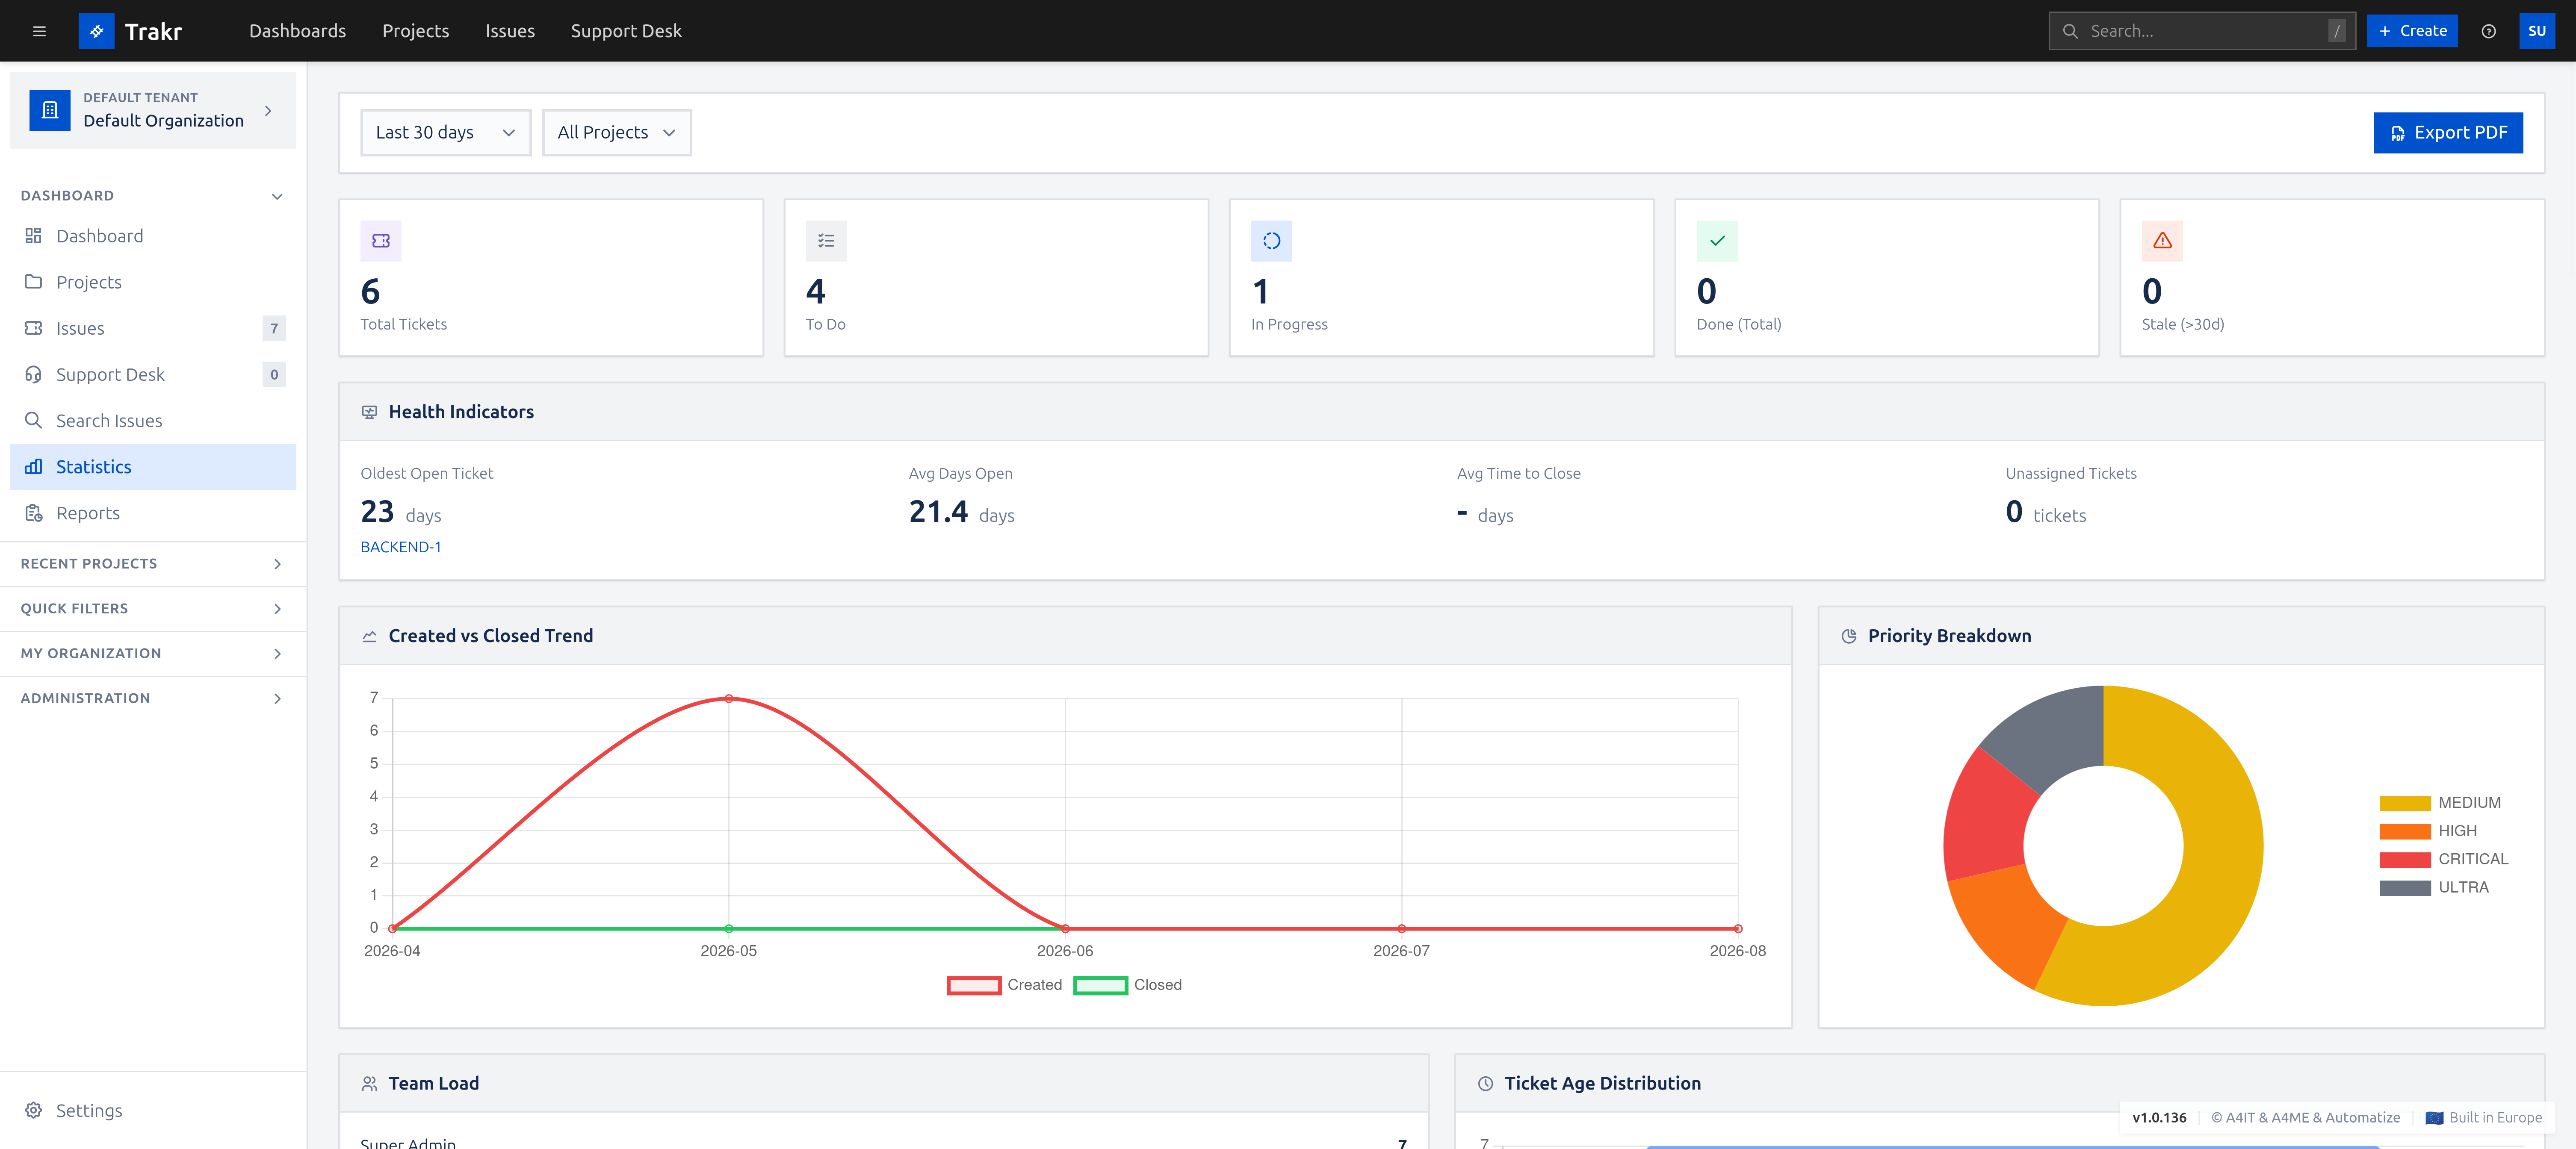Toggle the Closed legend in trend chart
2576x1149 pixels.
click(x=1127, y=985)
